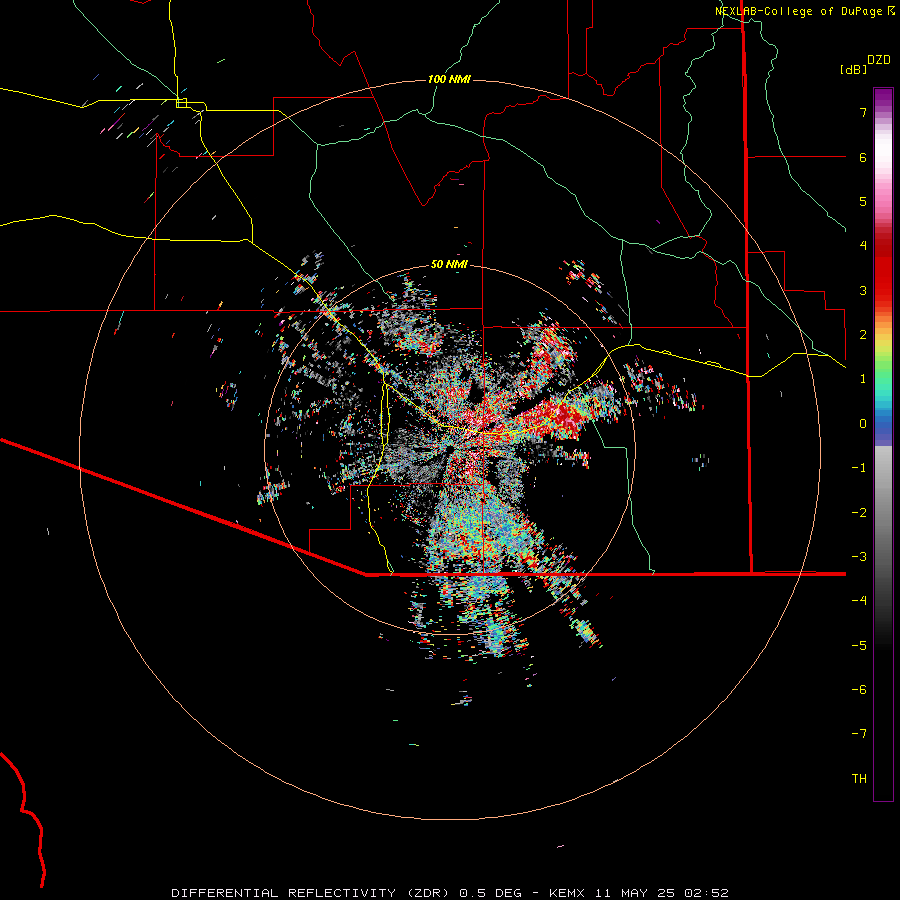
Task: Click the DZD color scale title
Action: click(x=879, y=60)
